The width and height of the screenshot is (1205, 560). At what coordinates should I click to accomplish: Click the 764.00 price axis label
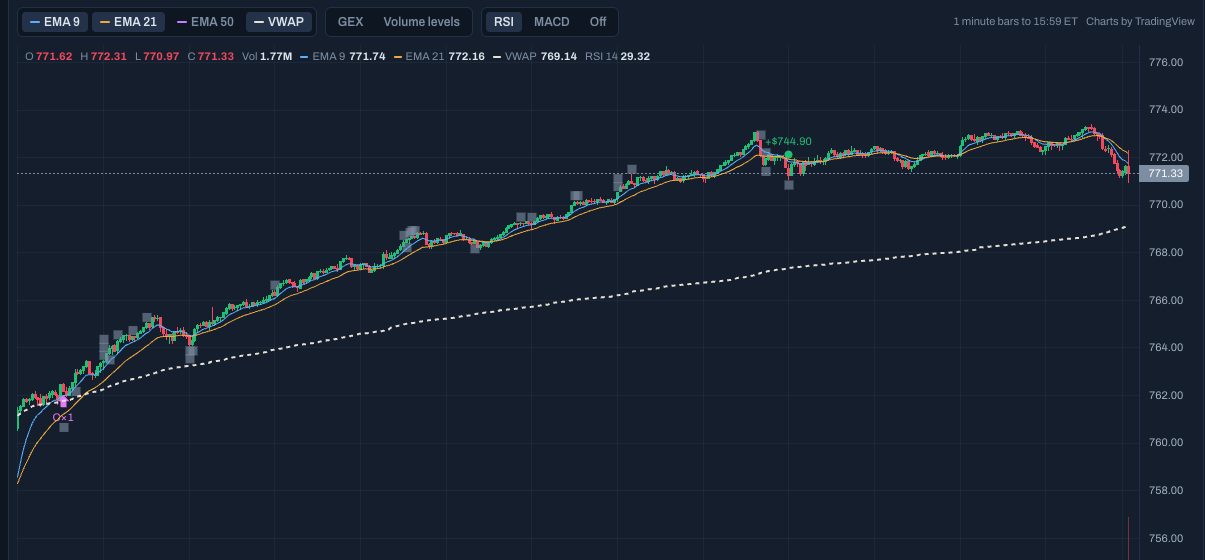[x=1166, y=347]
